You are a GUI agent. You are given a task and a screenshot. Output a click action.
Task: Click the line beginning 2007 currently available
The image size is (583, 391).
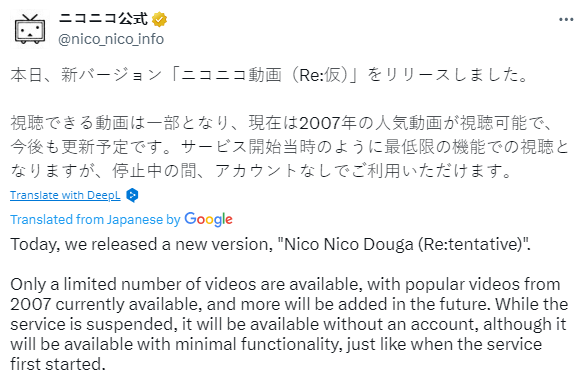point(289,304)
